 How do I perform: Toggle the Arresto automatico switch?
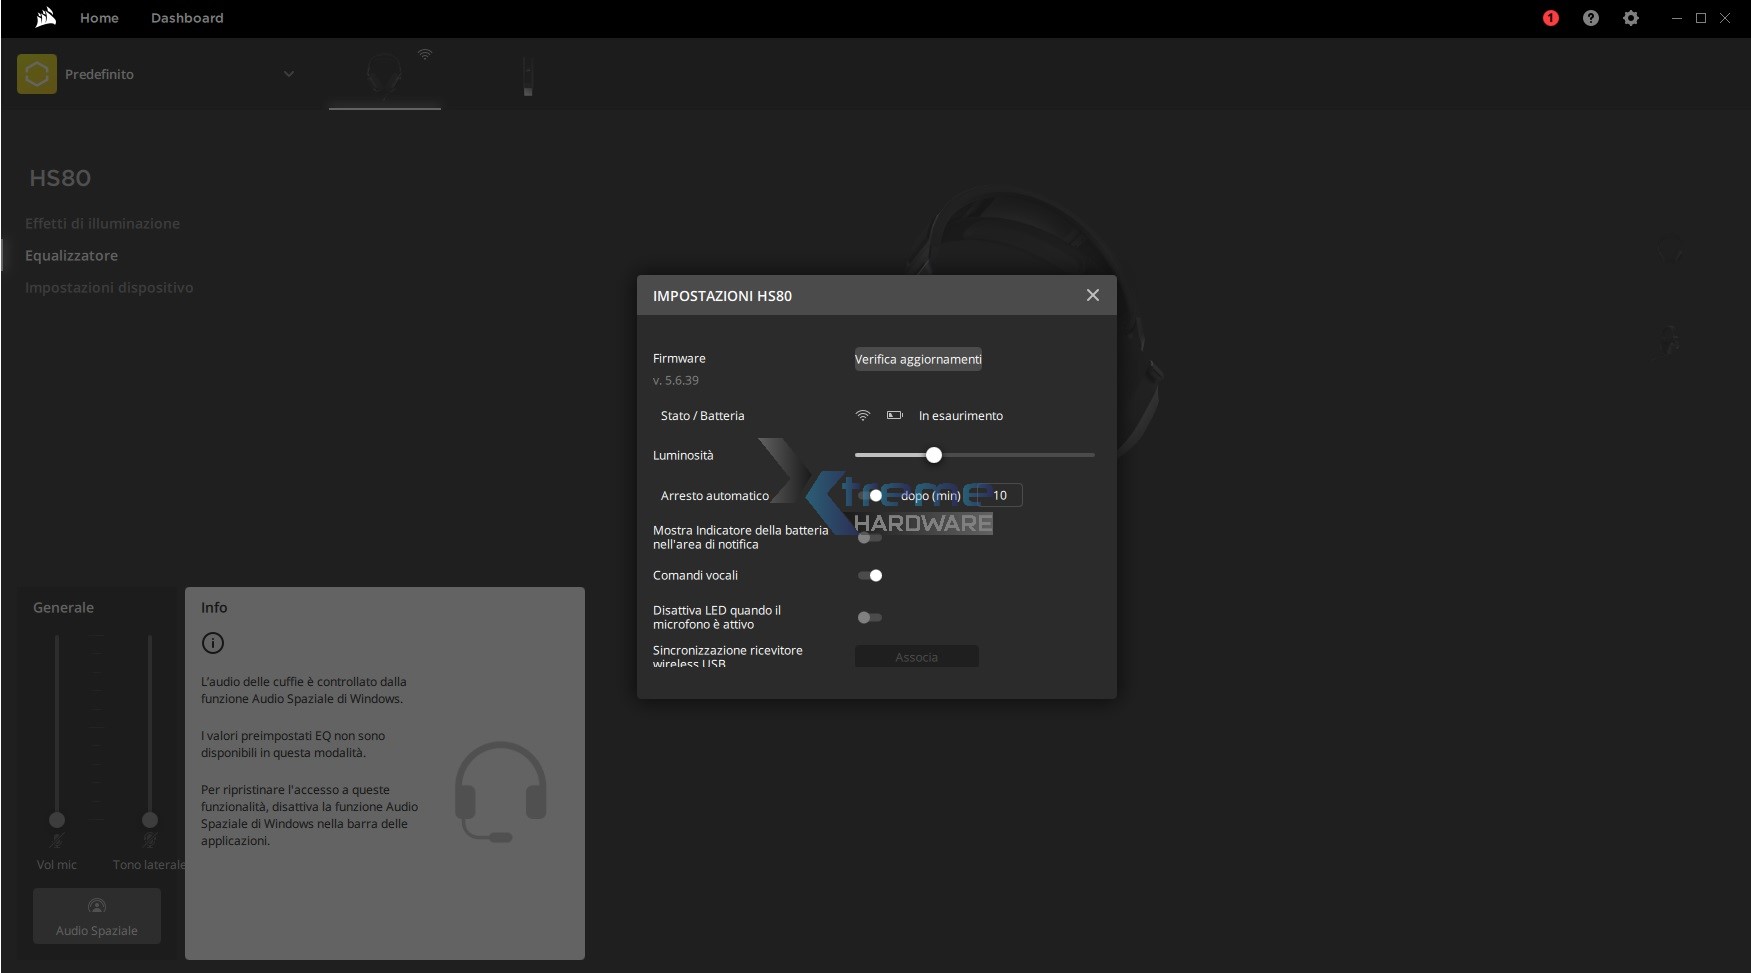tap(870, 495)
